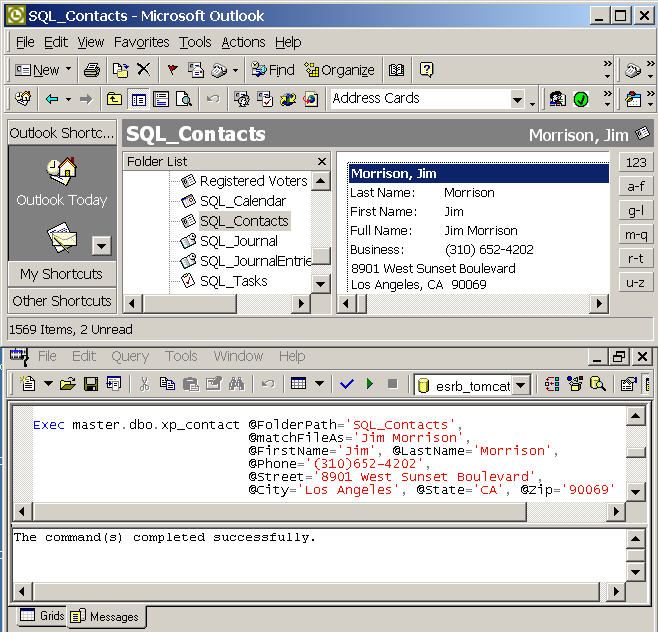Open Print Preview icon in Outlook
The image size is (658, 632).
pos(184,99)
